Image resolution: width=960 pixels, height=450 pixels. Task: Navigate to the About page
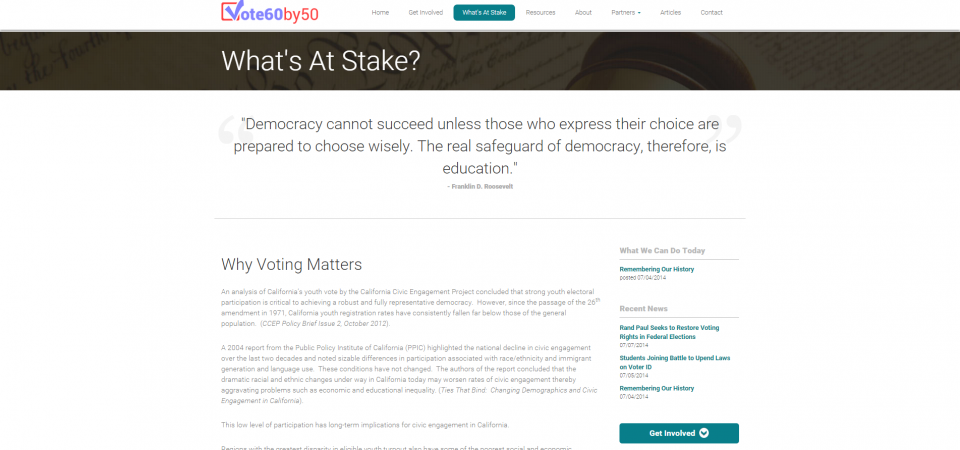tap(583, 13)
